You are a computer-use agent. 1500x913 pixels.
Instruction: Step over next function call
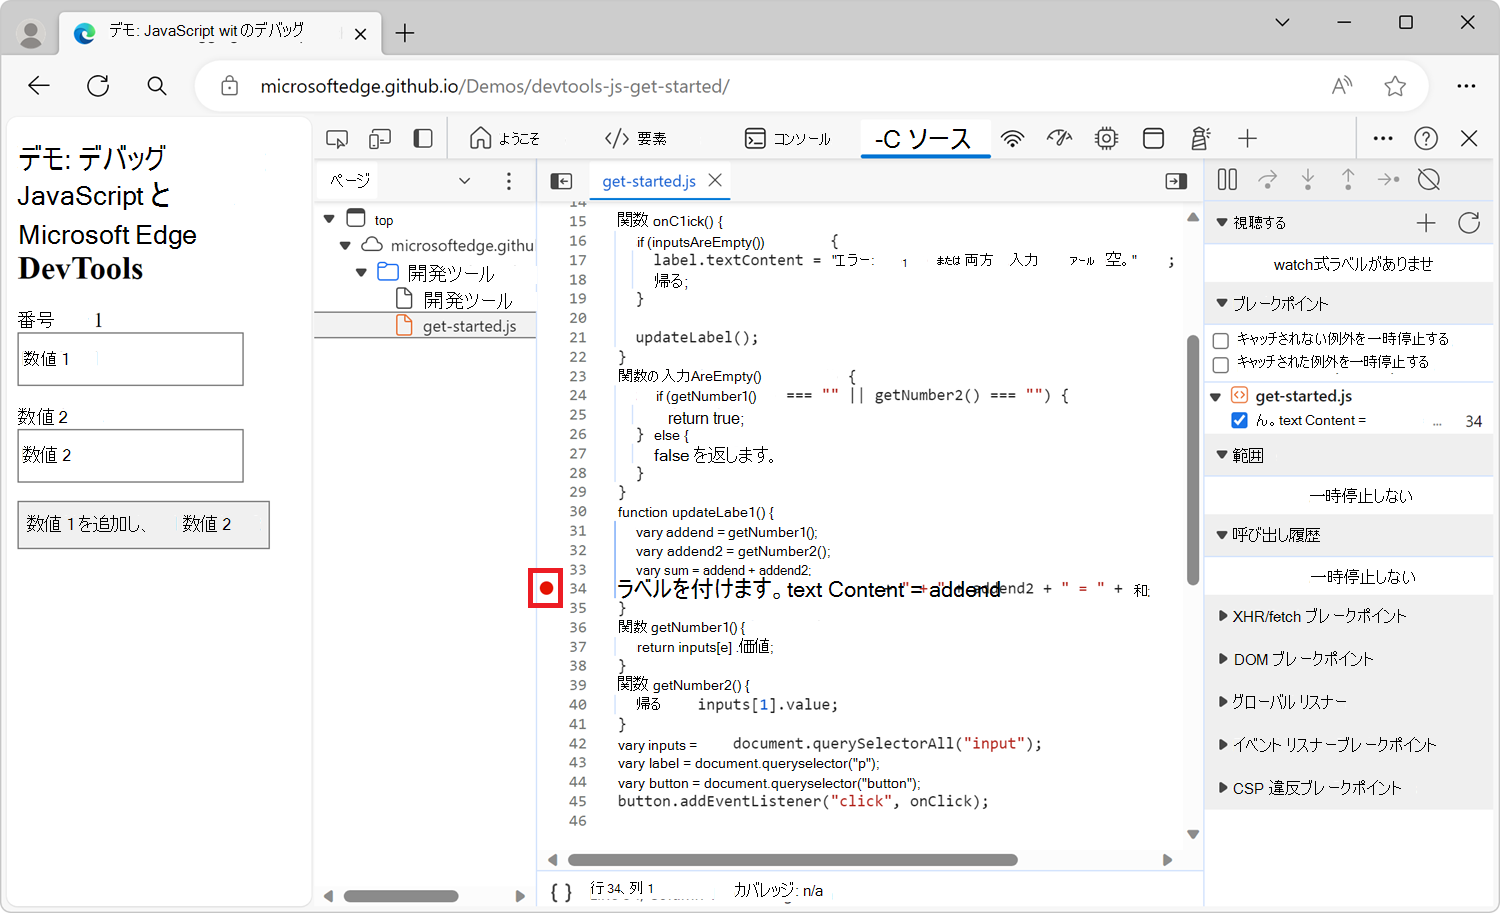pos(1268,179)
